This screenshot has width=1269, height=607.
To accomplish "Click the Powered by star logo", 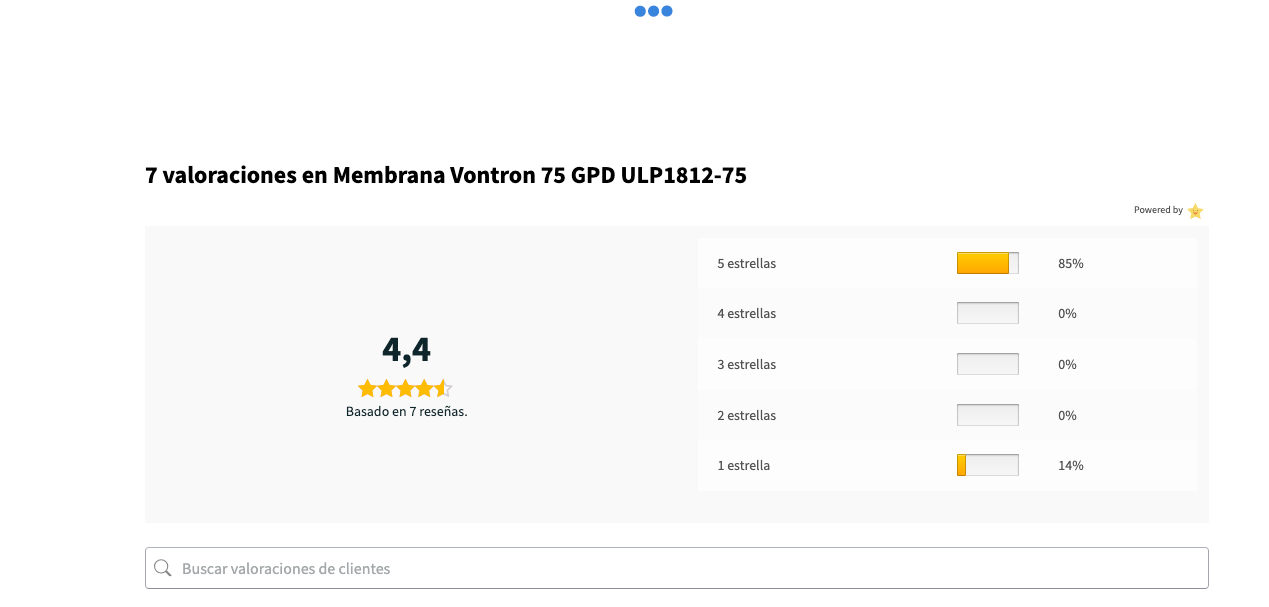I will point(1195,211).
